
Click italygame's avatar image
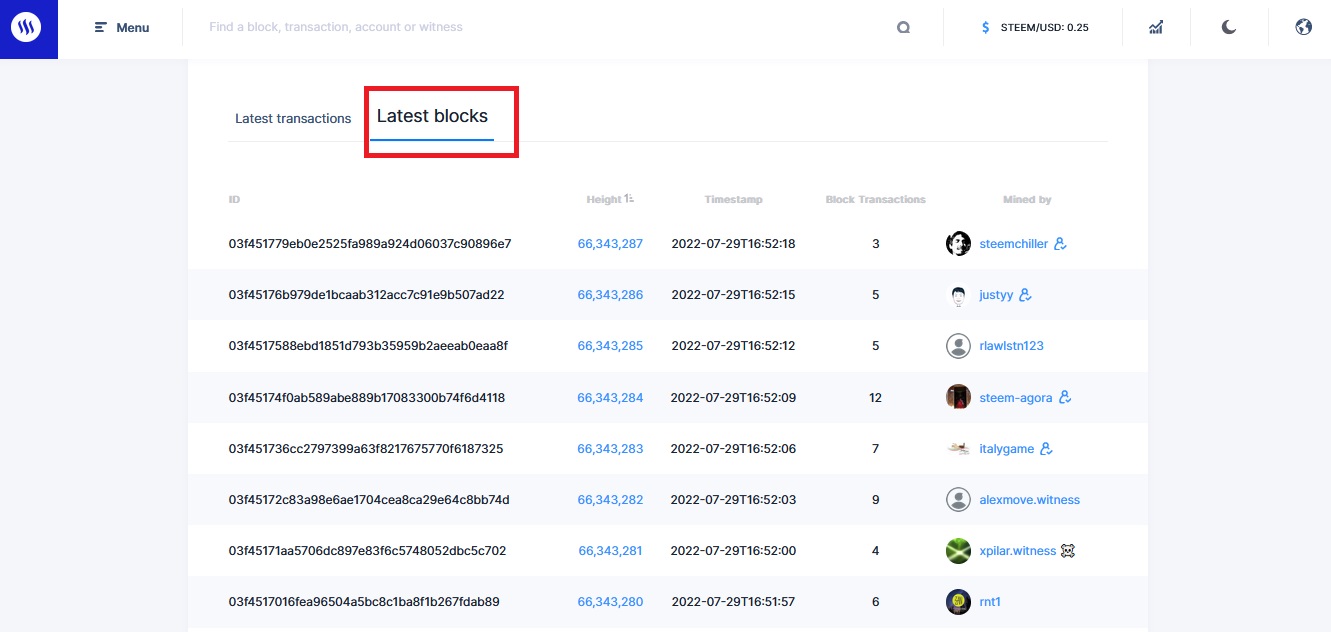[x=958, y=449]
